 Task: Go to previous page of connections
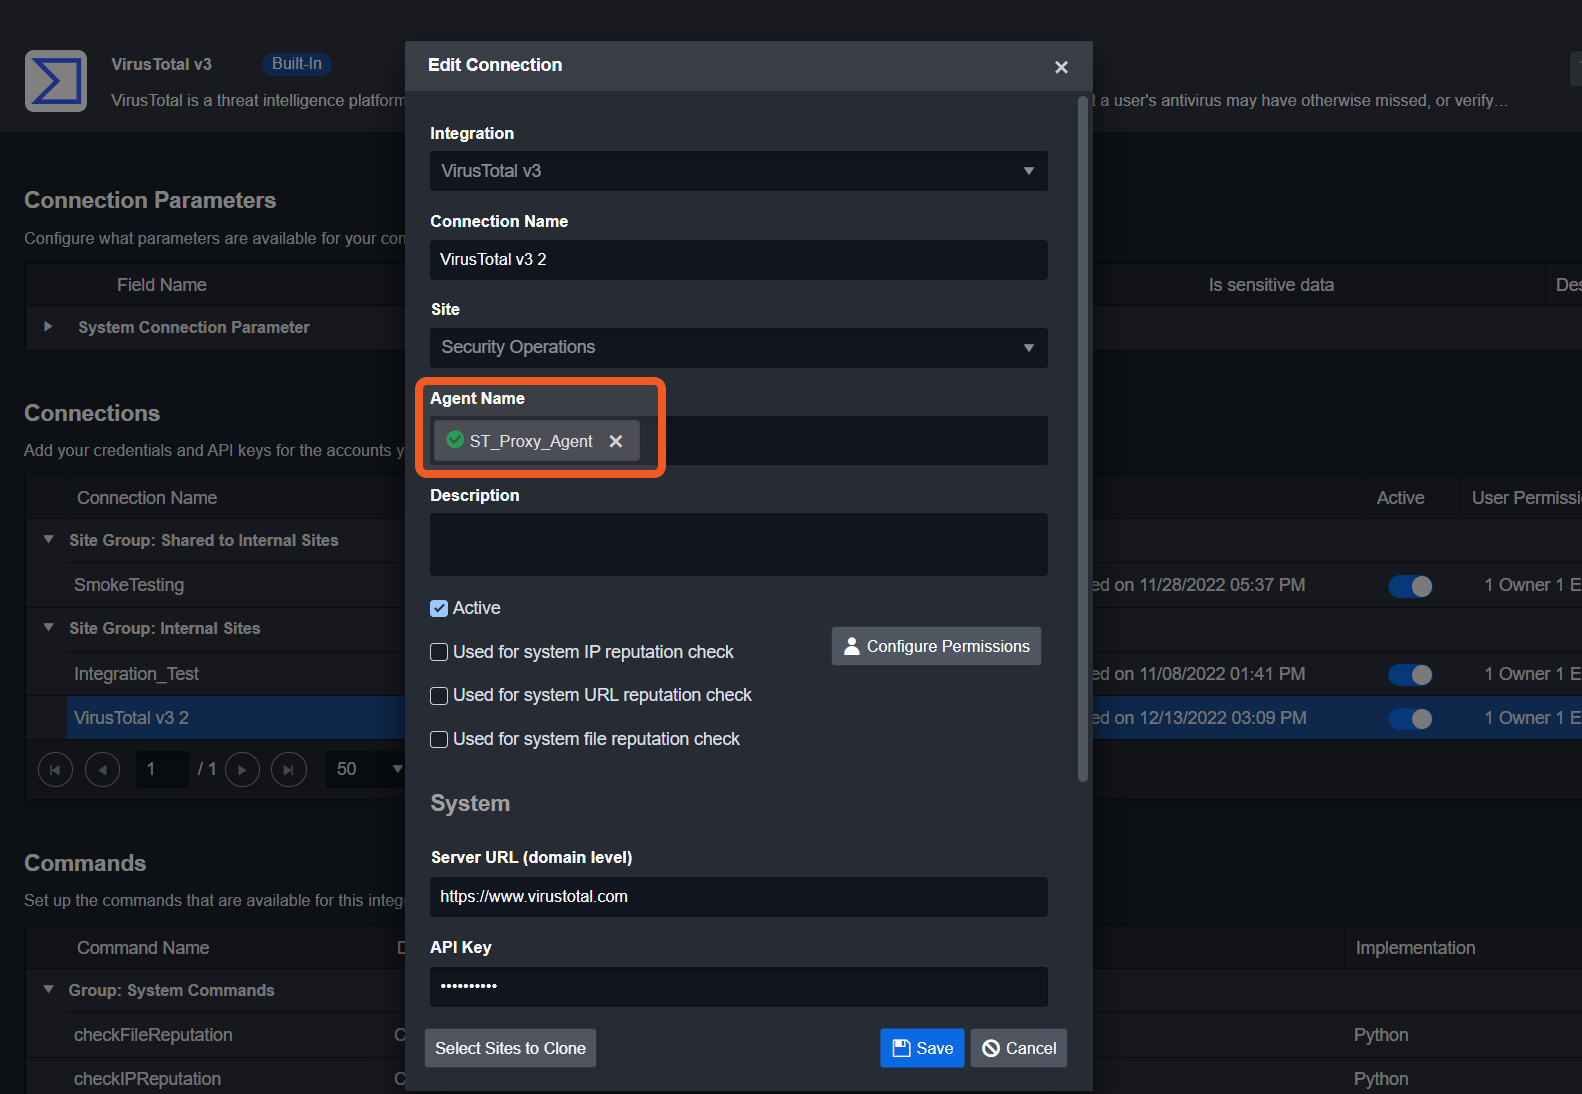(x=102, y=769)
